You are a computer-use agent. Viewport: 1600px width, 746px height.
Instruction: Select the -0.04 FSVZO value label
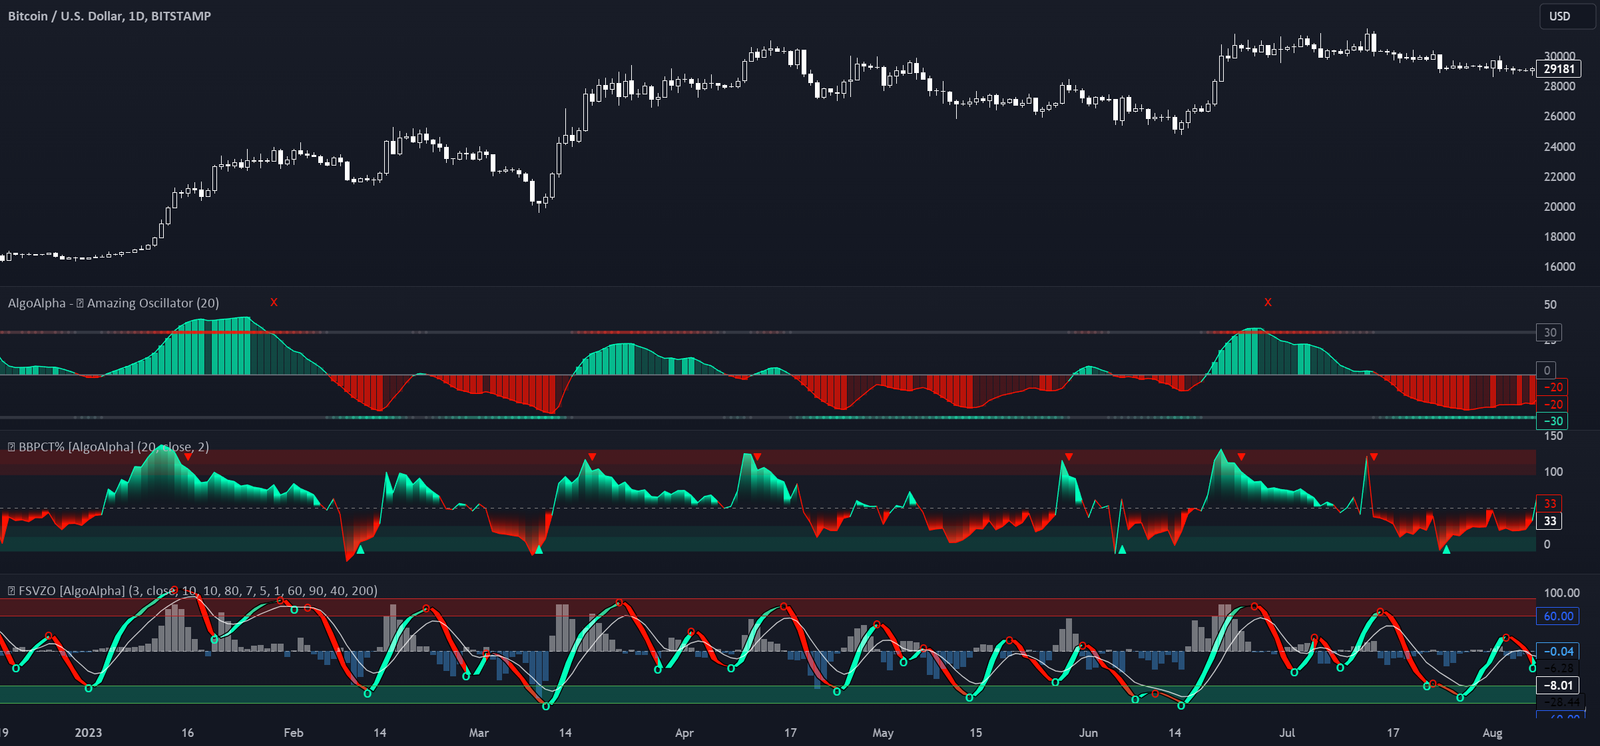(1558, 651)
